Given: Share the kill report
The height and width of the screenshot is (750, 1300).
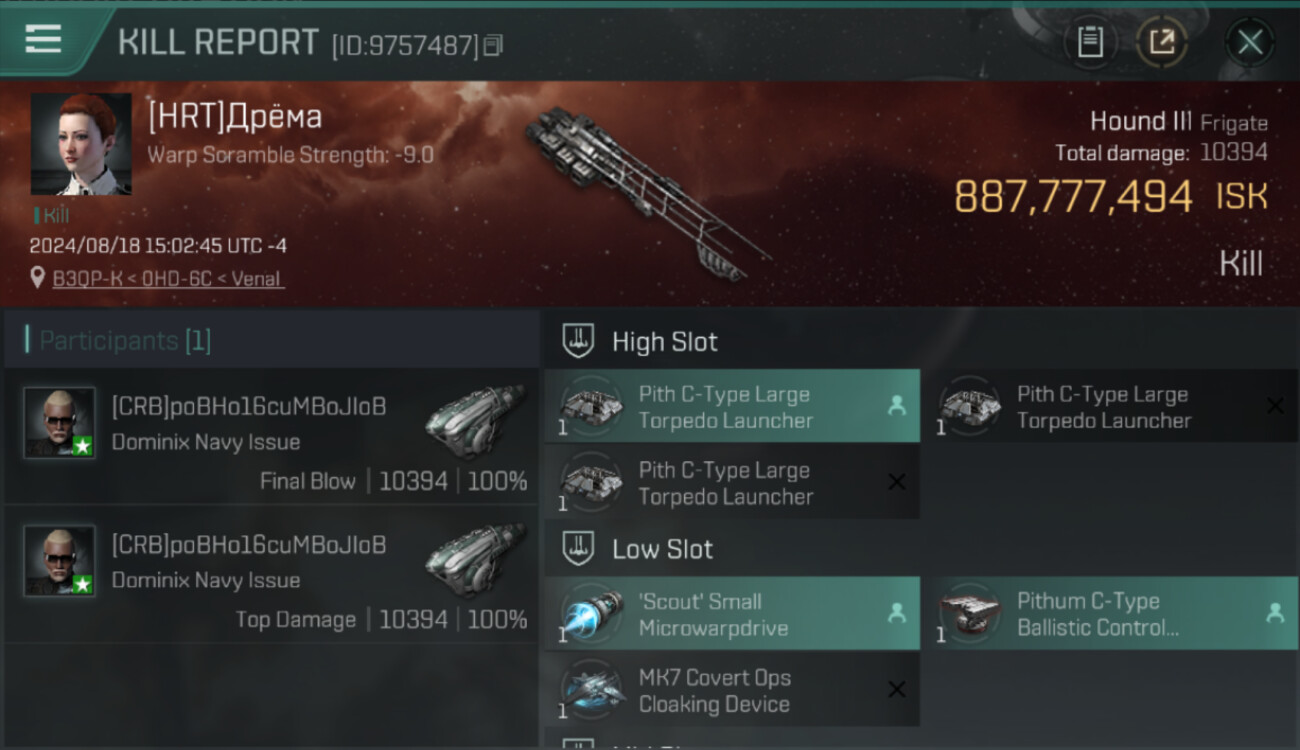Looking at the screenshot, I should 1161,42.
